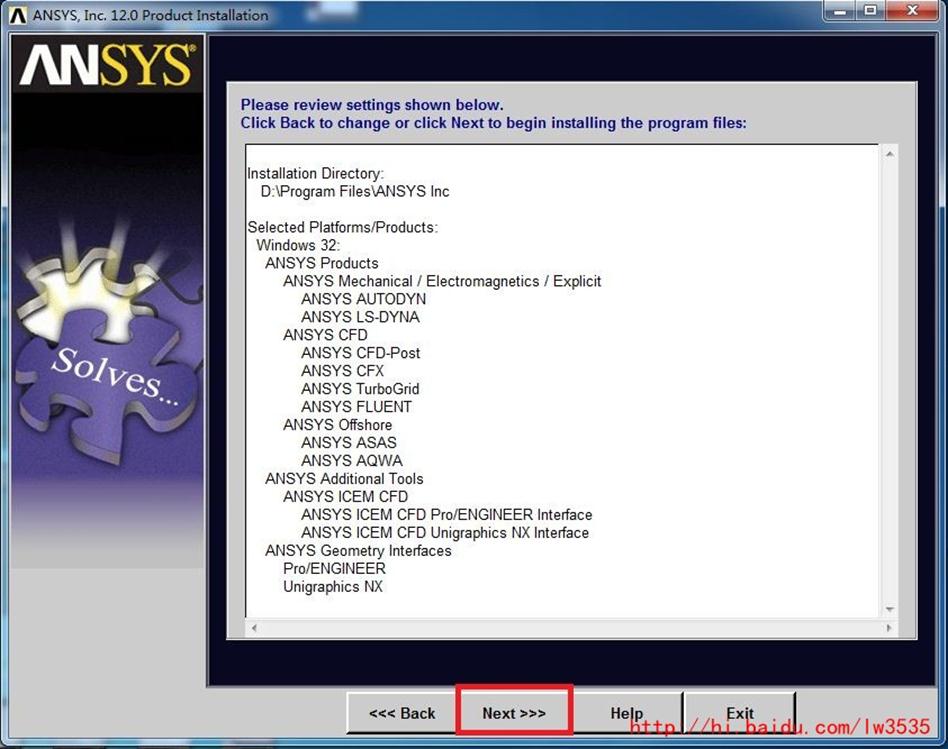The image size is (948, 749).
Task: Click the 'ANSYS LS-DYNA' entry
Action: [x=360, y=317]
